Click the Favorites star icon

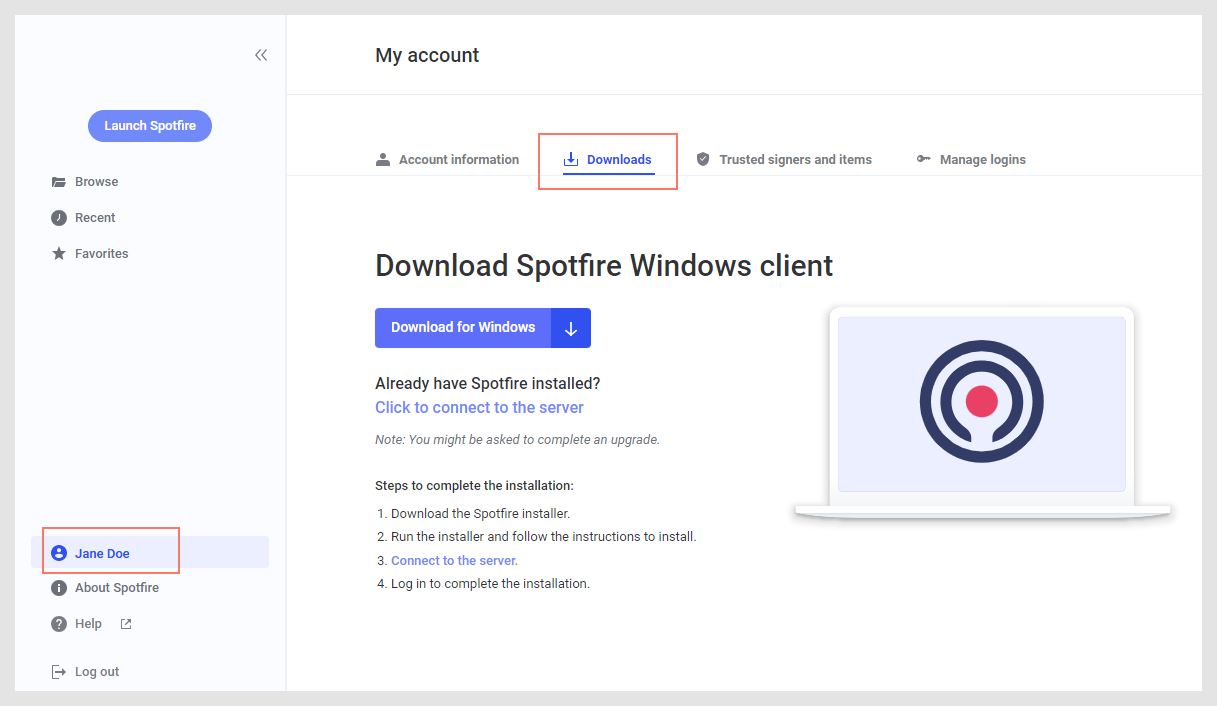[59, 253]
